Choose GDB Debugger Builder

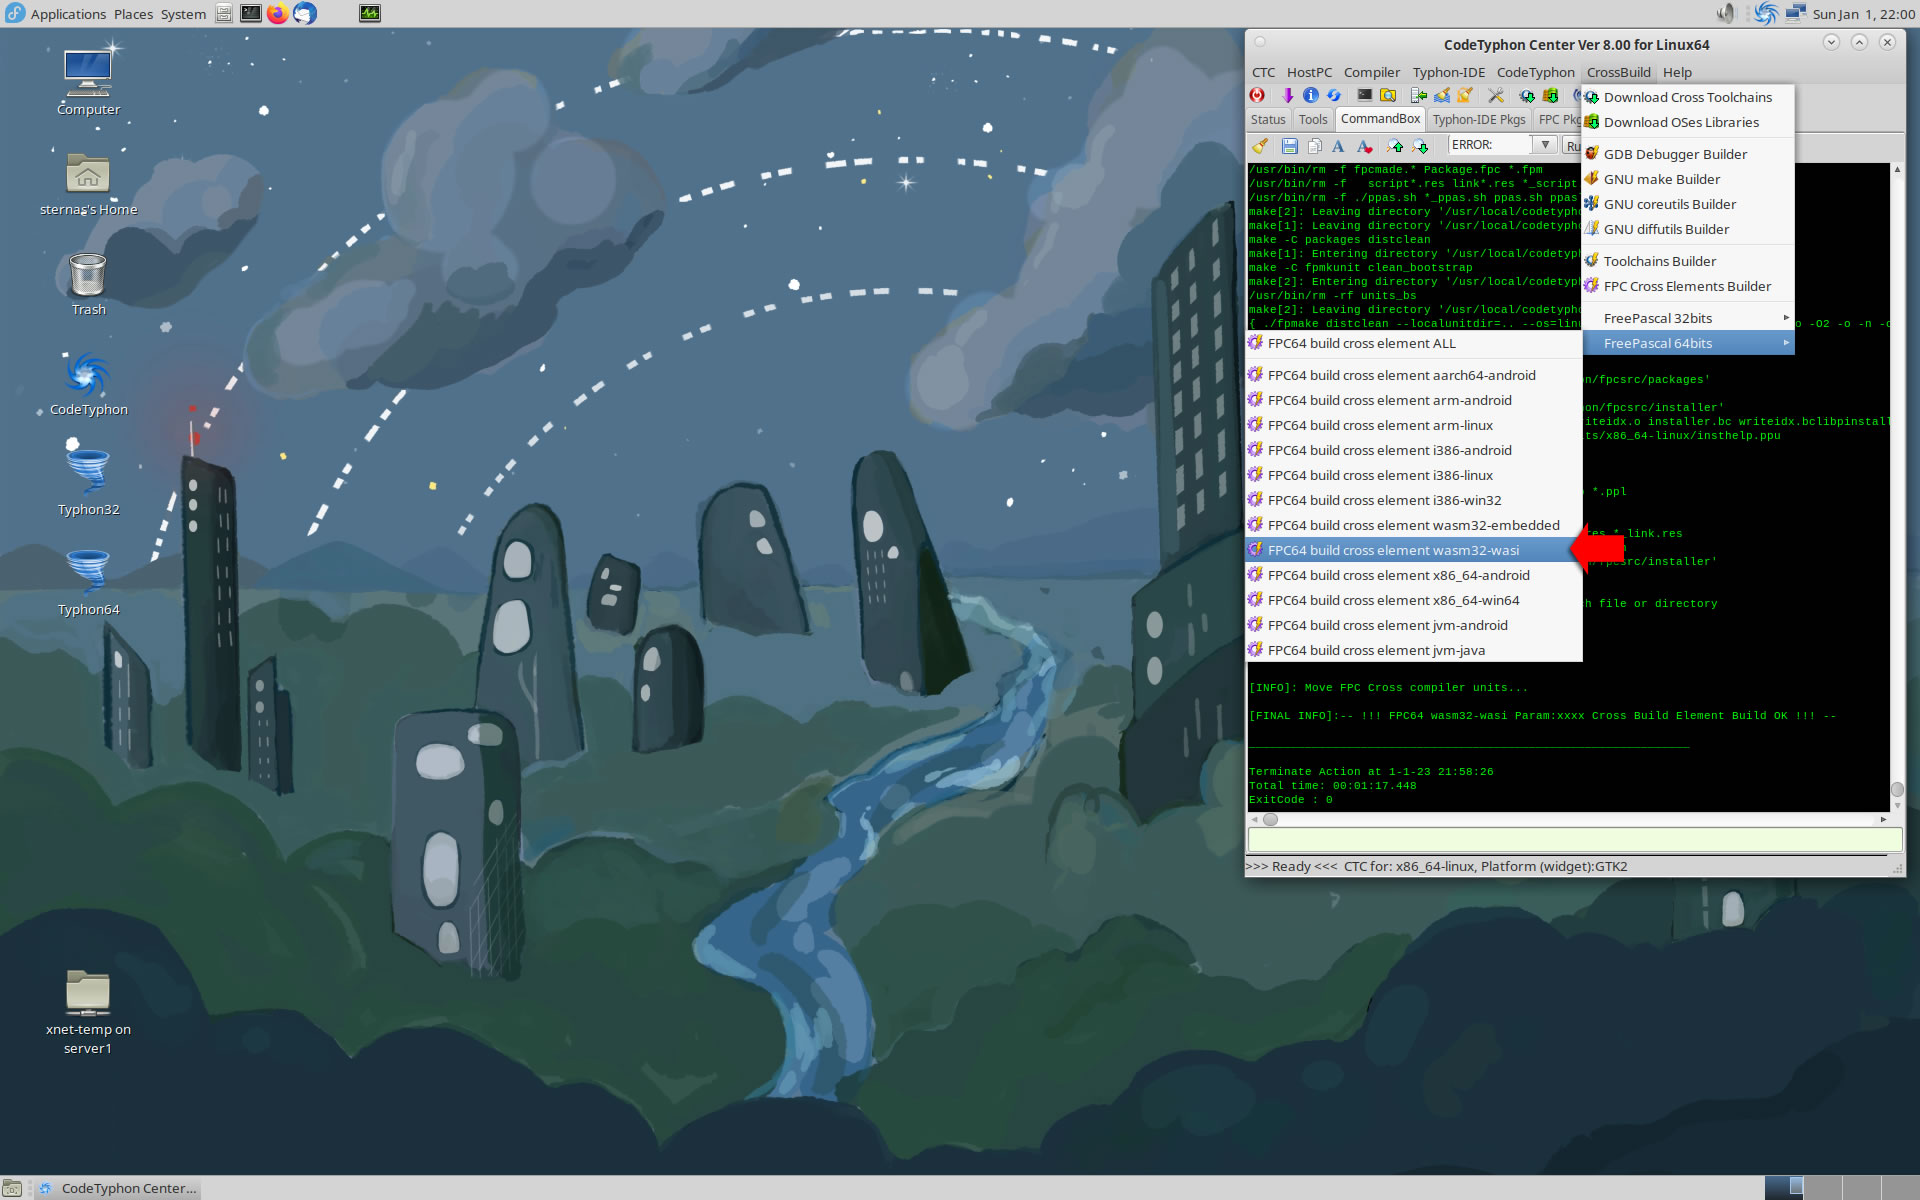pos(1688,154)
